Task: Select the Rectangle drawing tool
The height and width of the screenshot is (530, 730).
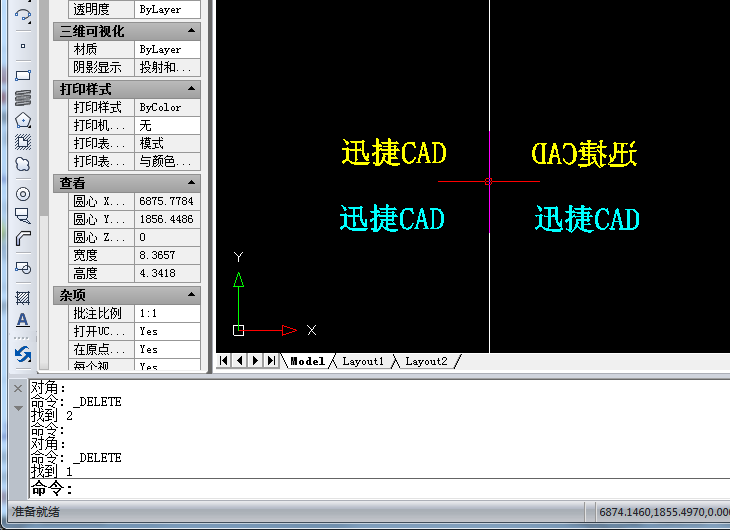Action: coord(23,75)
